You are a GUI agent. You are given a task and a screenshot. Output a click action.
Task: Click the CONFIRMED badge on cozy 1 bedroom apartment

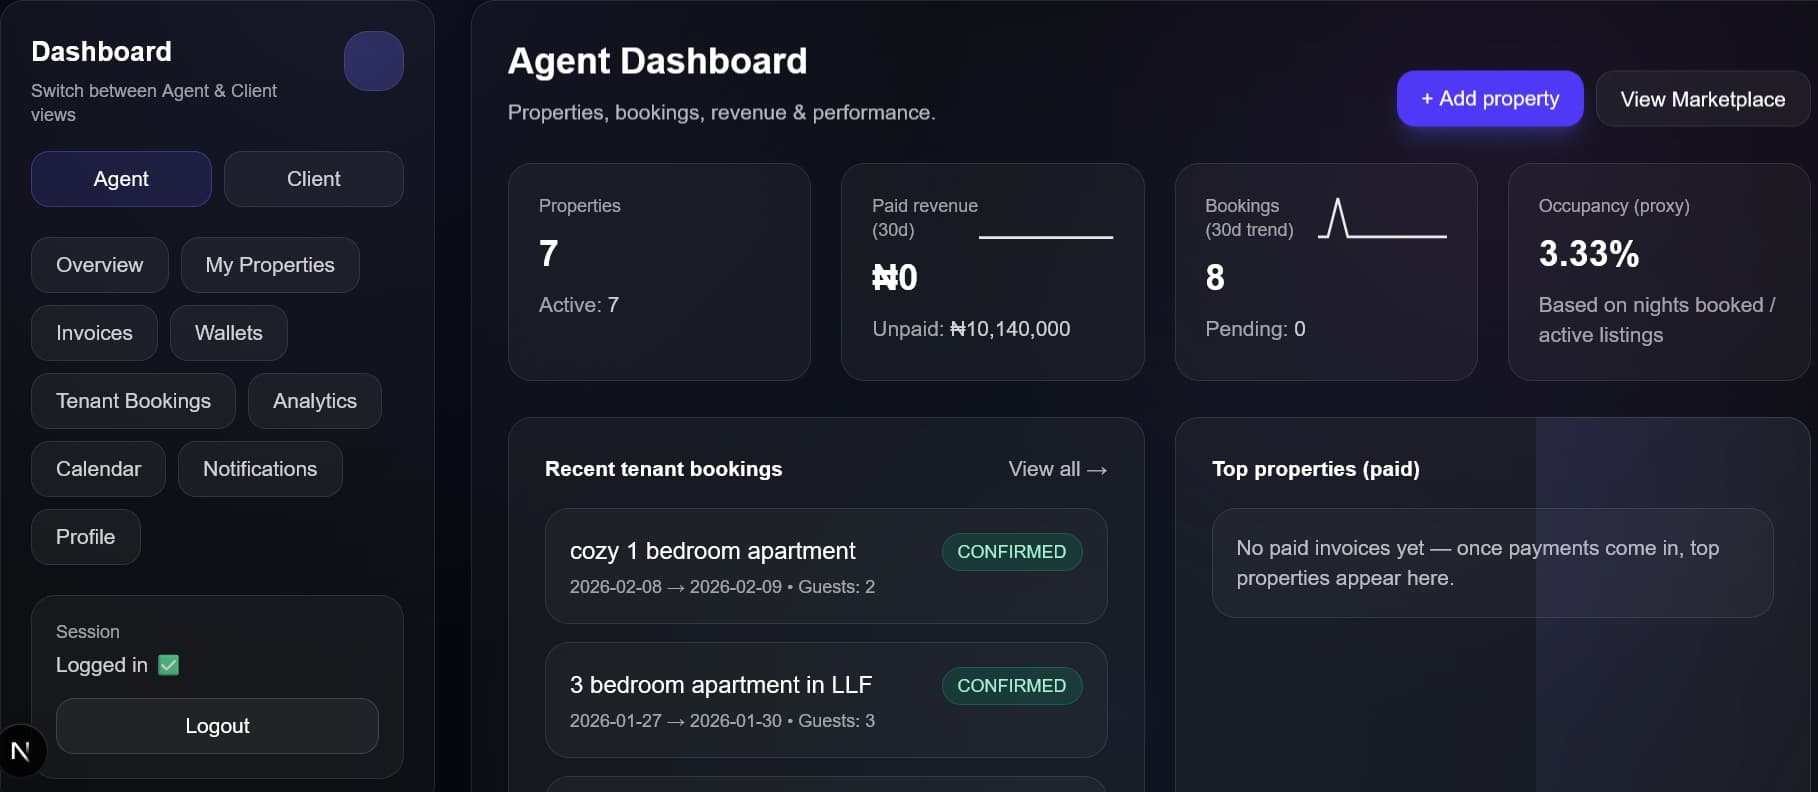point(1011,551)
